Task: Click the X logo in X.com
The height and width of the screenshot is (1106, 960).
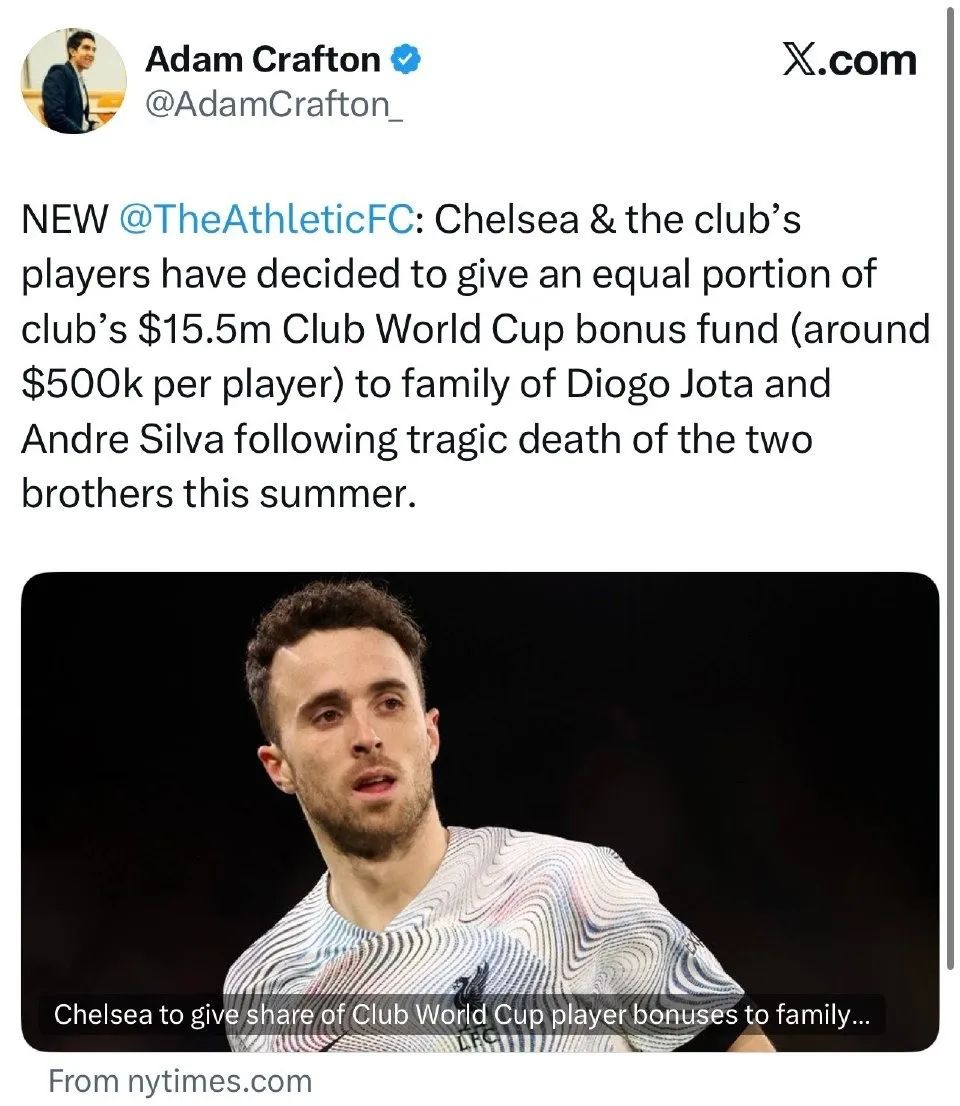Action: click(x=798, y=60)
